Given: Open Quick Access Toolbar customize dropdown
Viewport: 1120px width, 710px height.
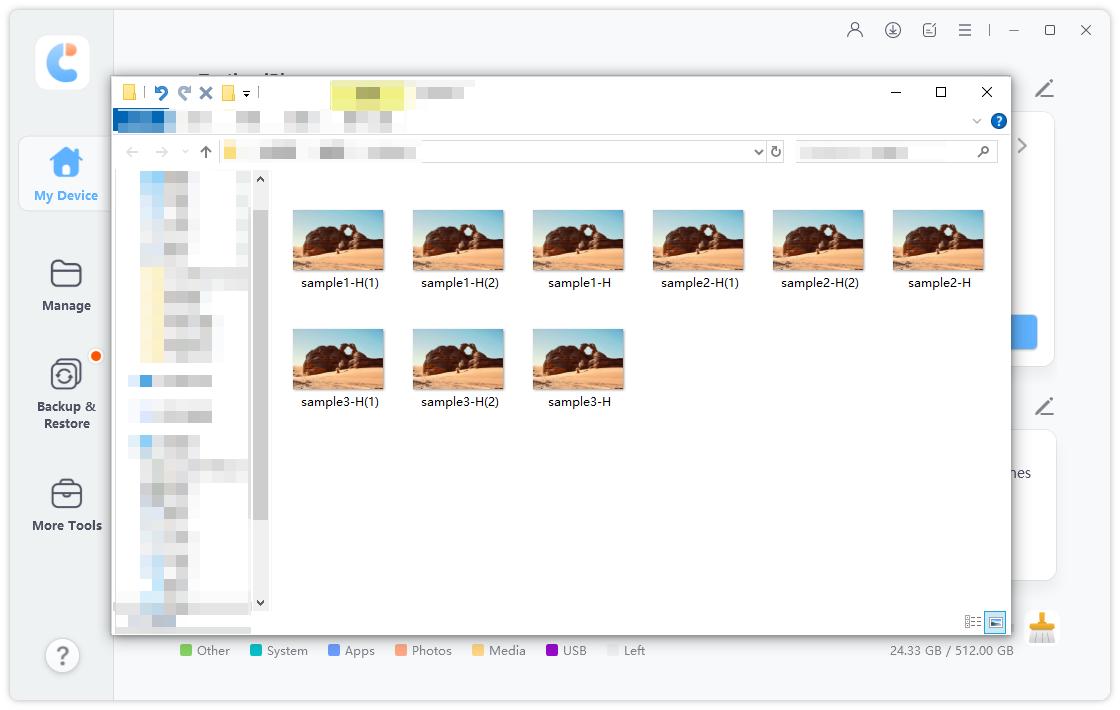Looking at the screenshot, I should 246,93.
